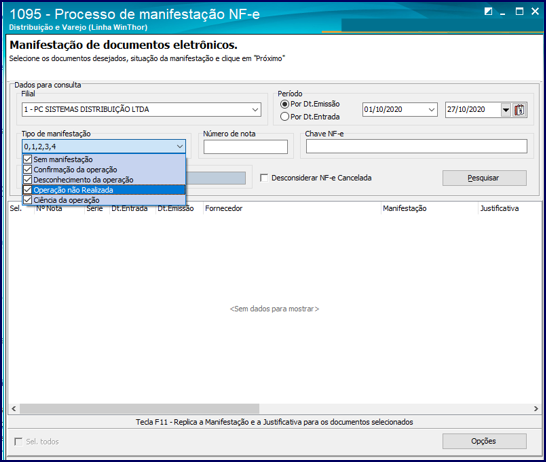Click the Opções button
Image resolution: width=546 pixels, height=462 pixels.
coord(484,441)
